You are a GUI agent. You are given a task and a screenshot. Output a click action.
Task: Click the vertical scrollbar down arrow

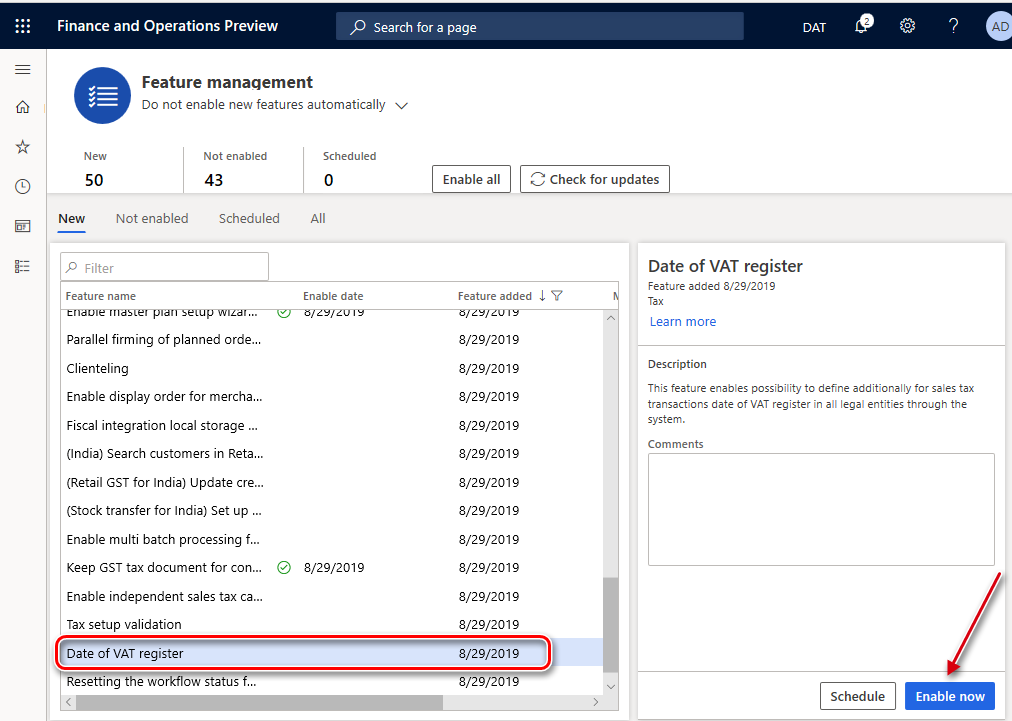(x=611, y=687)
